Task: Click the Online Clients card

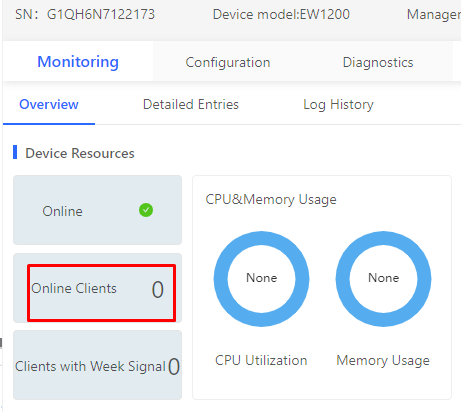Action: coord(97,288)
